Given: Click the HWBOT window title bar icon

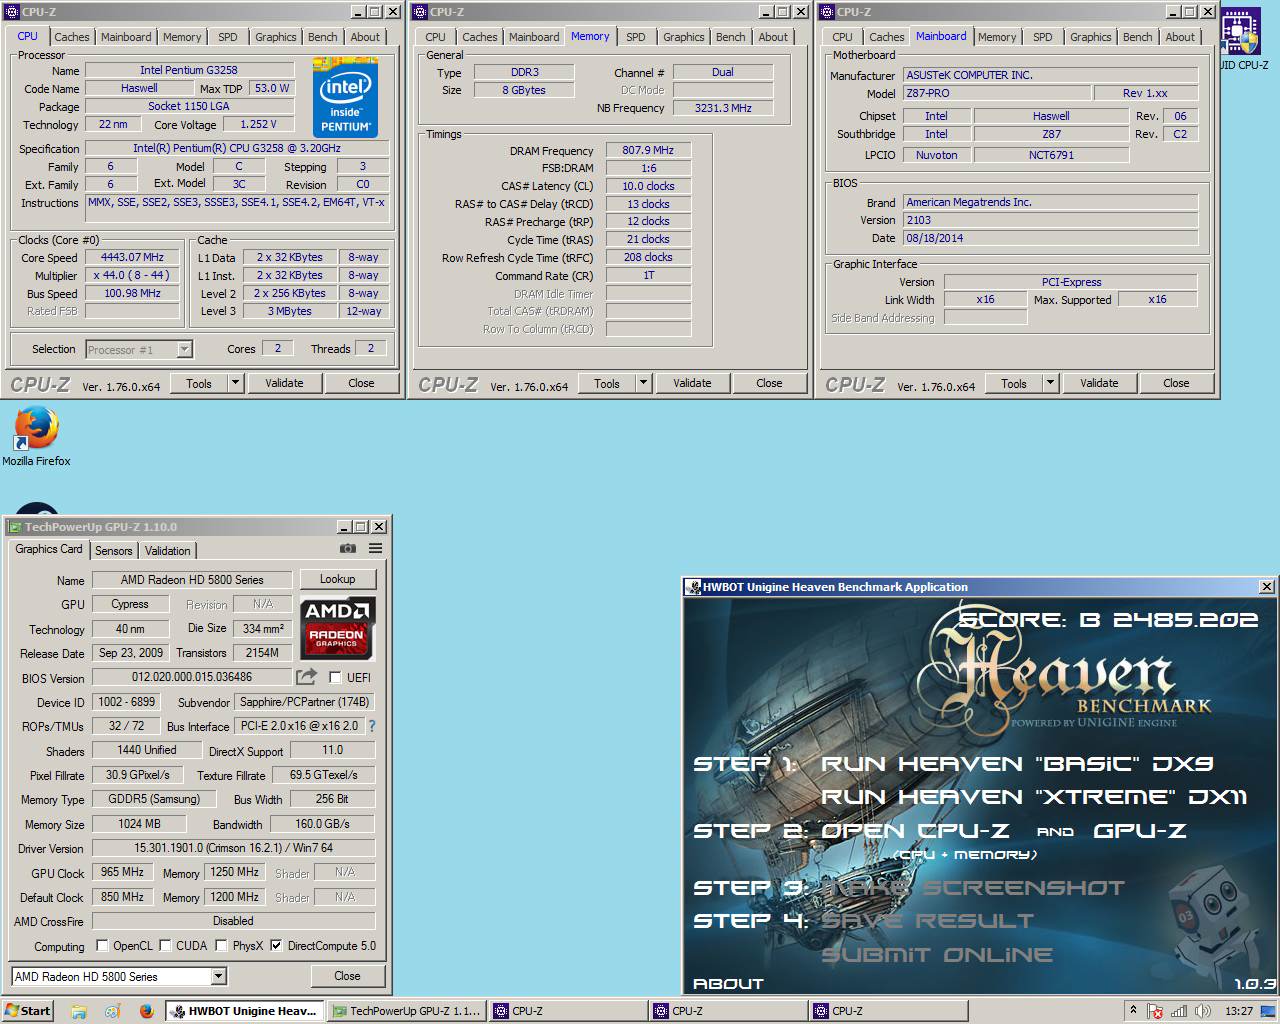Looking at the screenshot, I should point(693,587).
